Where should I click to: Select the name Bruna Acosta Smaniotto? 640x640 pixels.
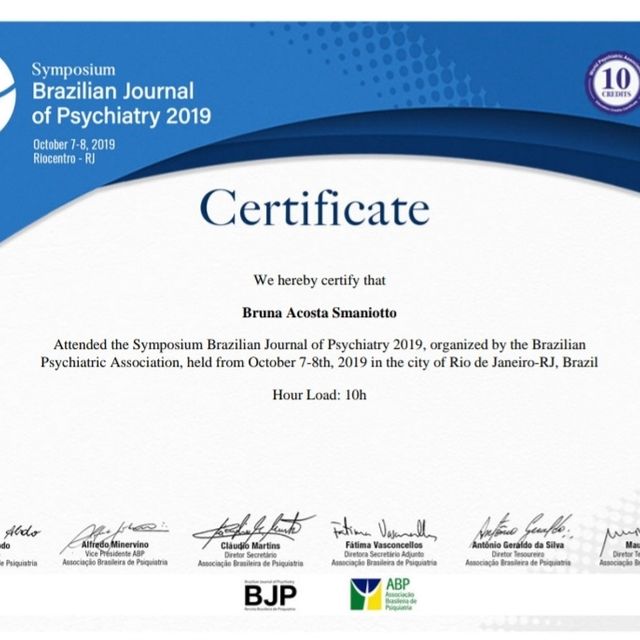[x=319, y=313]
